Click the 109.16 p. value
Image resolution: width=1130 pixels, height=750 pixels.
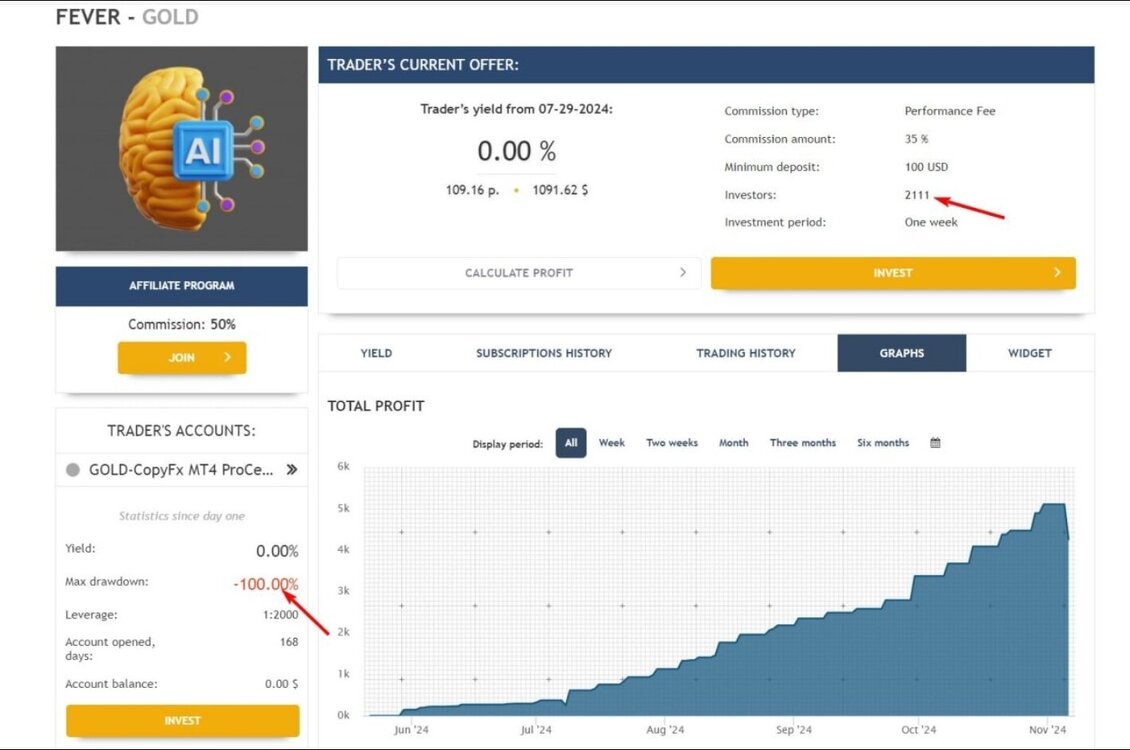click(x=472, y=190)
